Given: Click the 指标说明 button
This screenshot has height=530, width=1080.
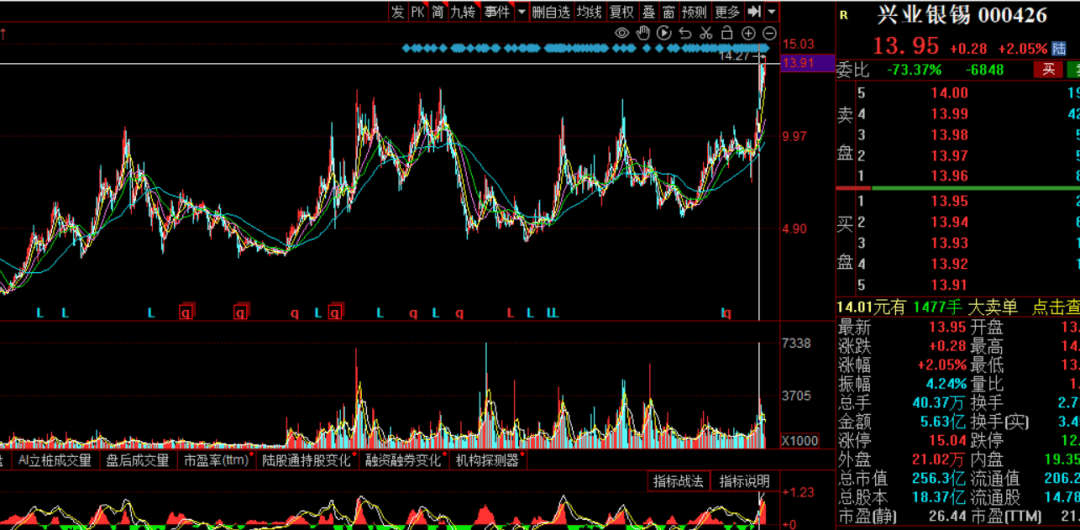Looking at the screenshot, I should (744, 481).
